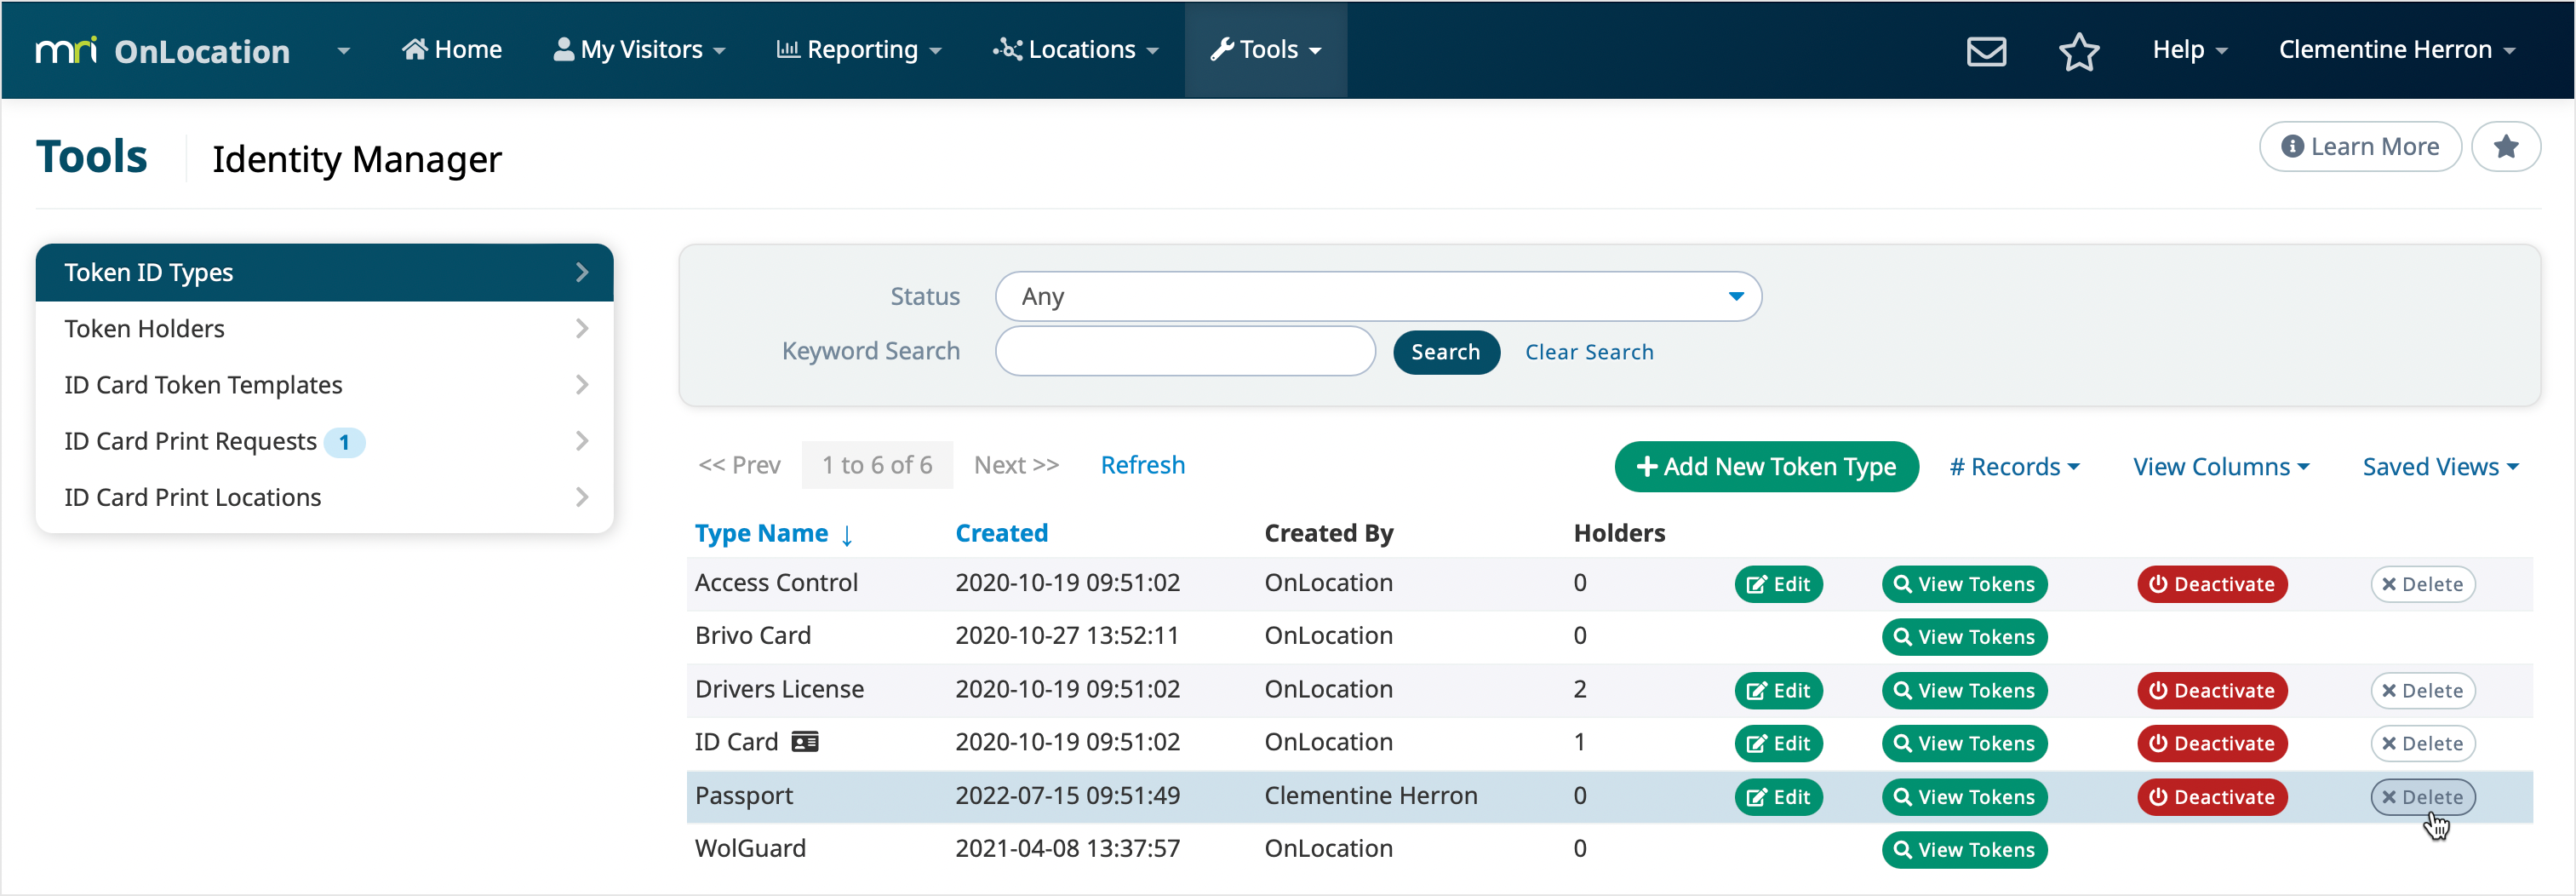Open the Help menu
2576x896 pixels.
pos(2190,49)
